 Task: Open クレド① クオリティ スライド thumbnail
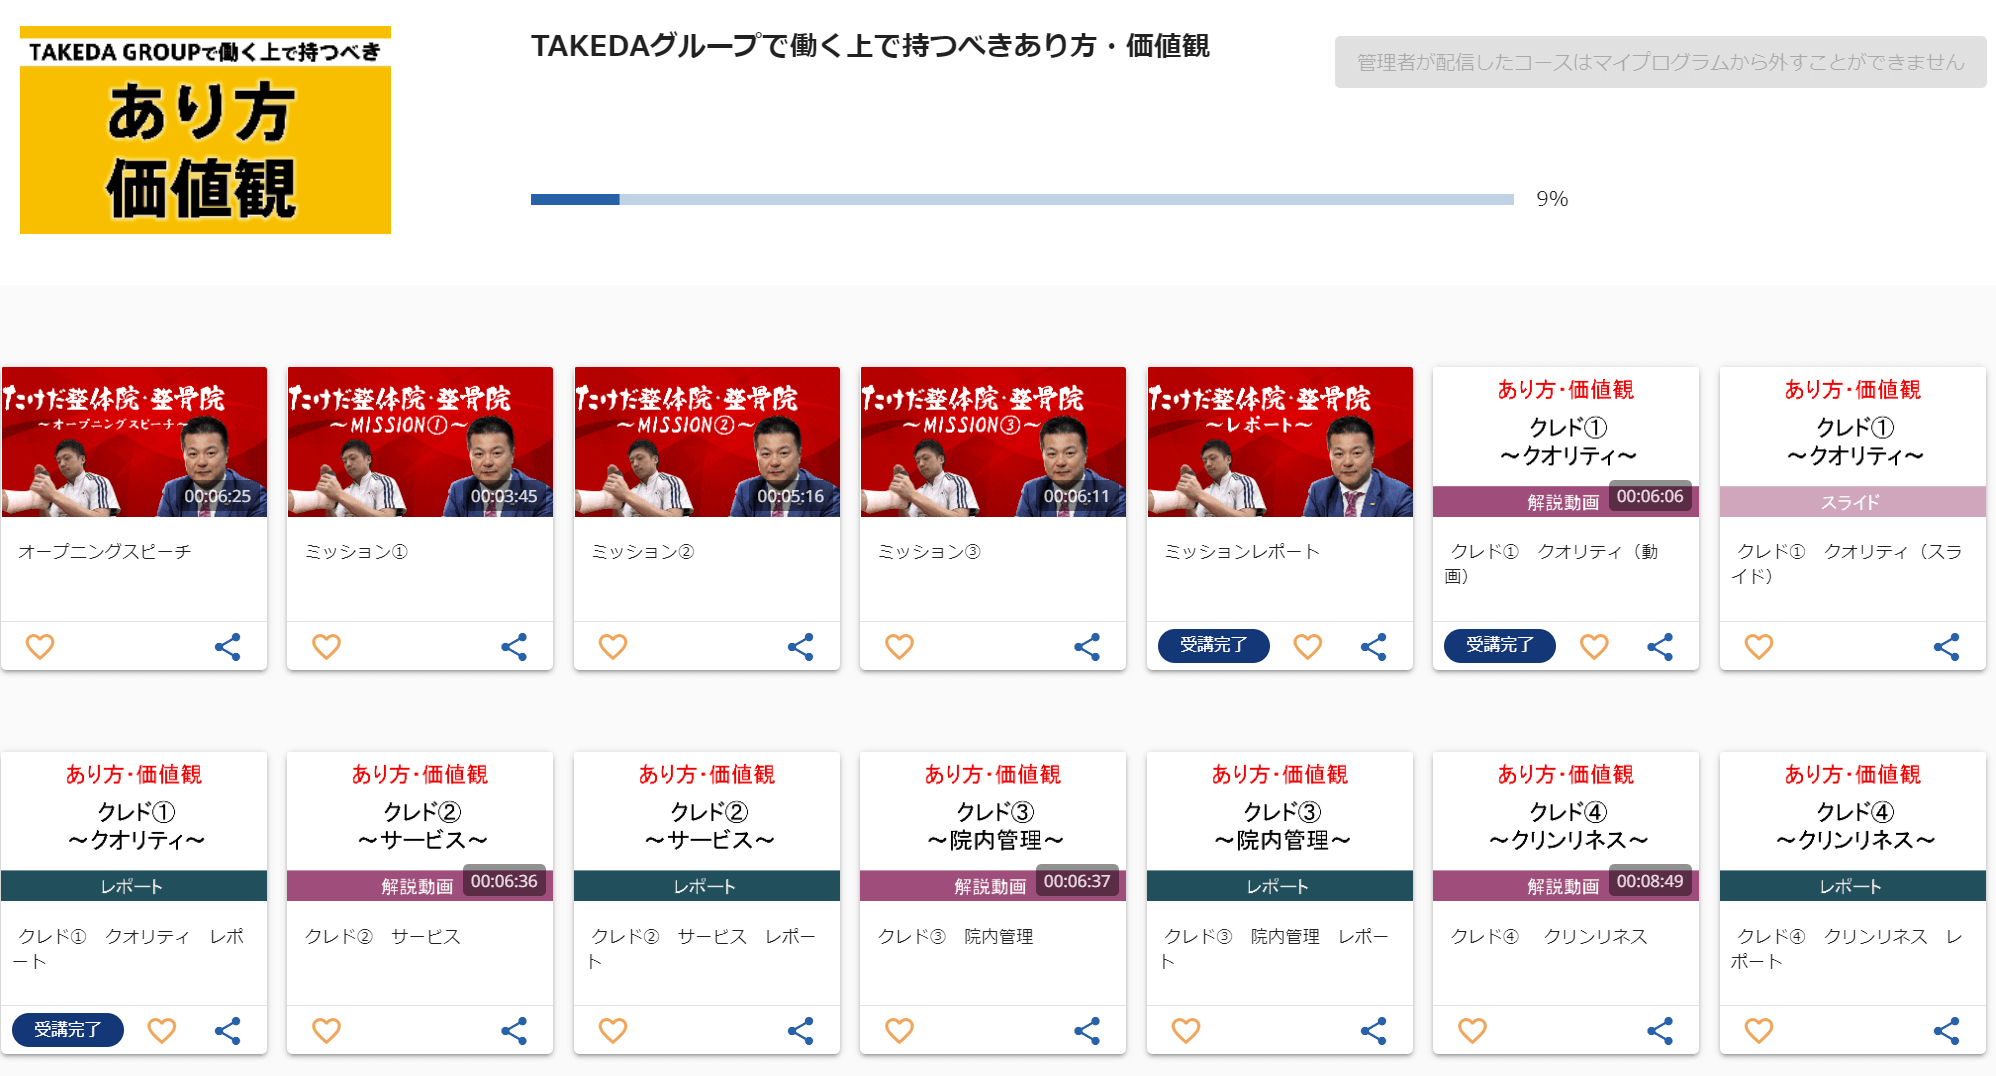tap(1853, 442)
